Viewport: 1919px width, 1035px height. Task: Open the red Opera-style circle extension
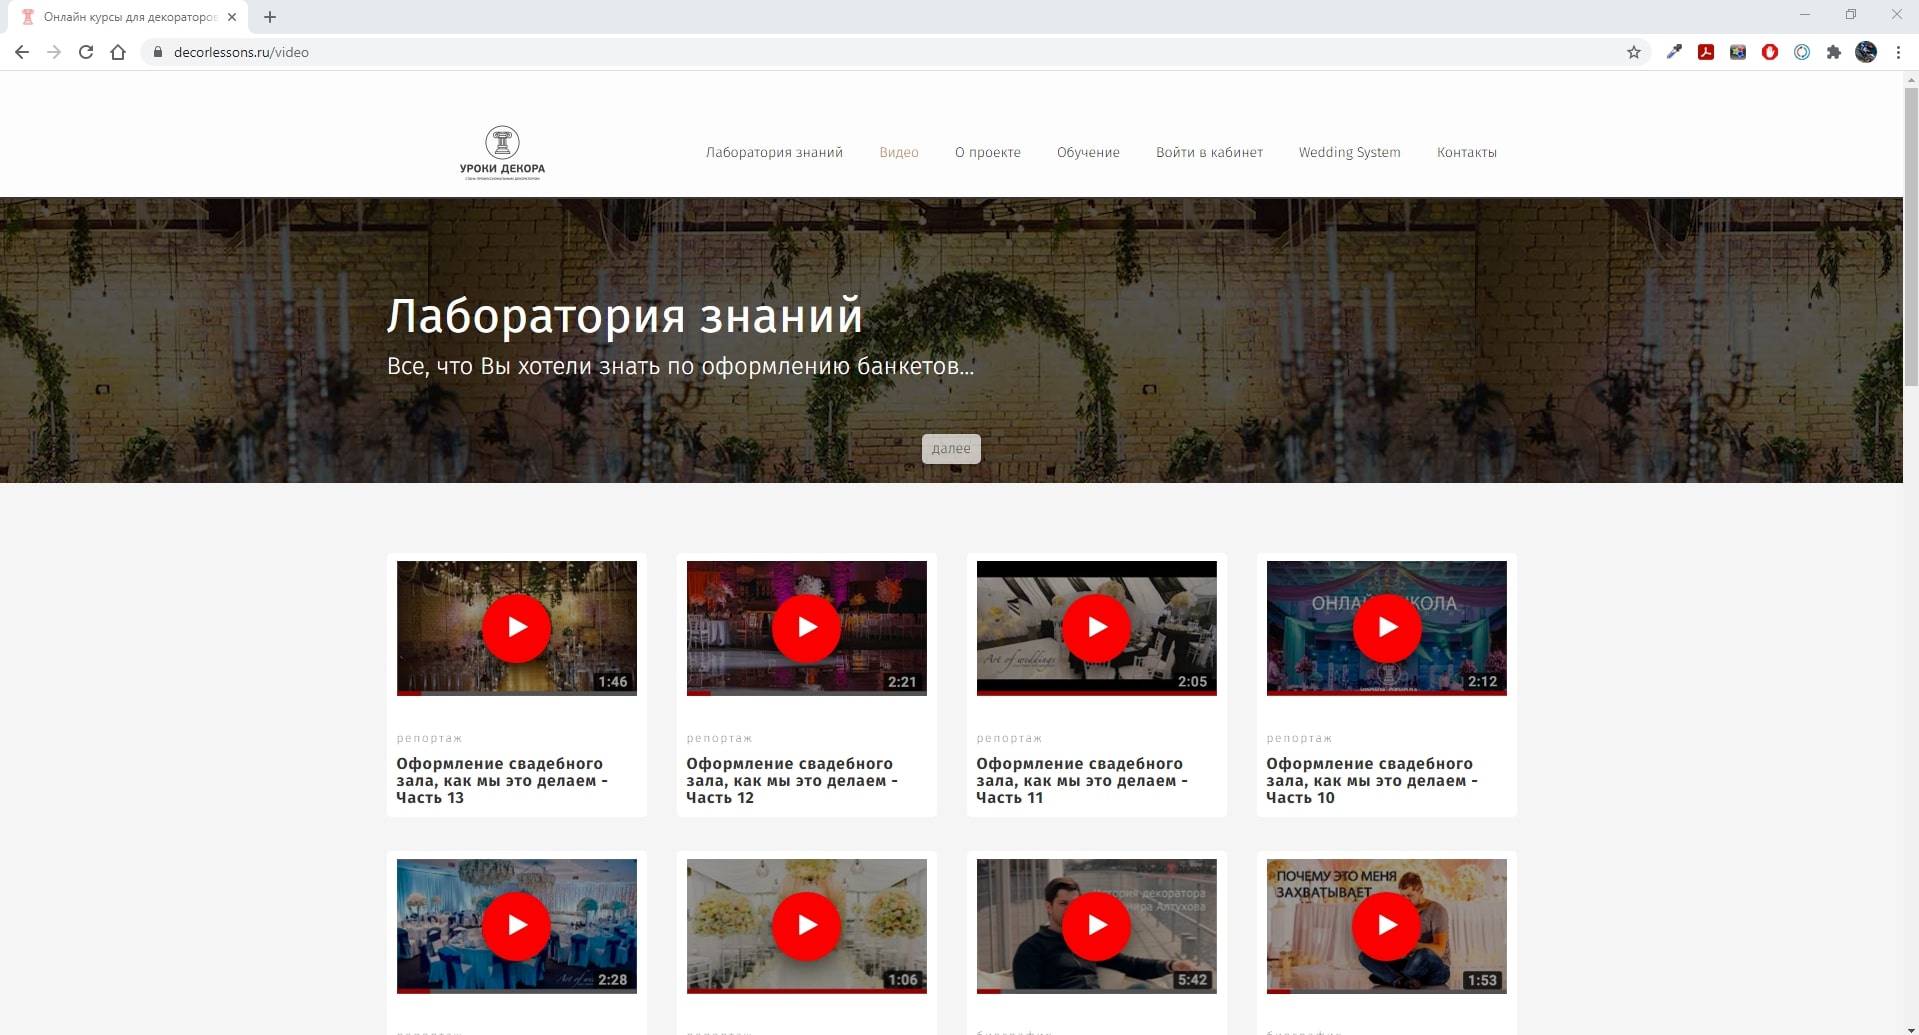(1770, 52)
